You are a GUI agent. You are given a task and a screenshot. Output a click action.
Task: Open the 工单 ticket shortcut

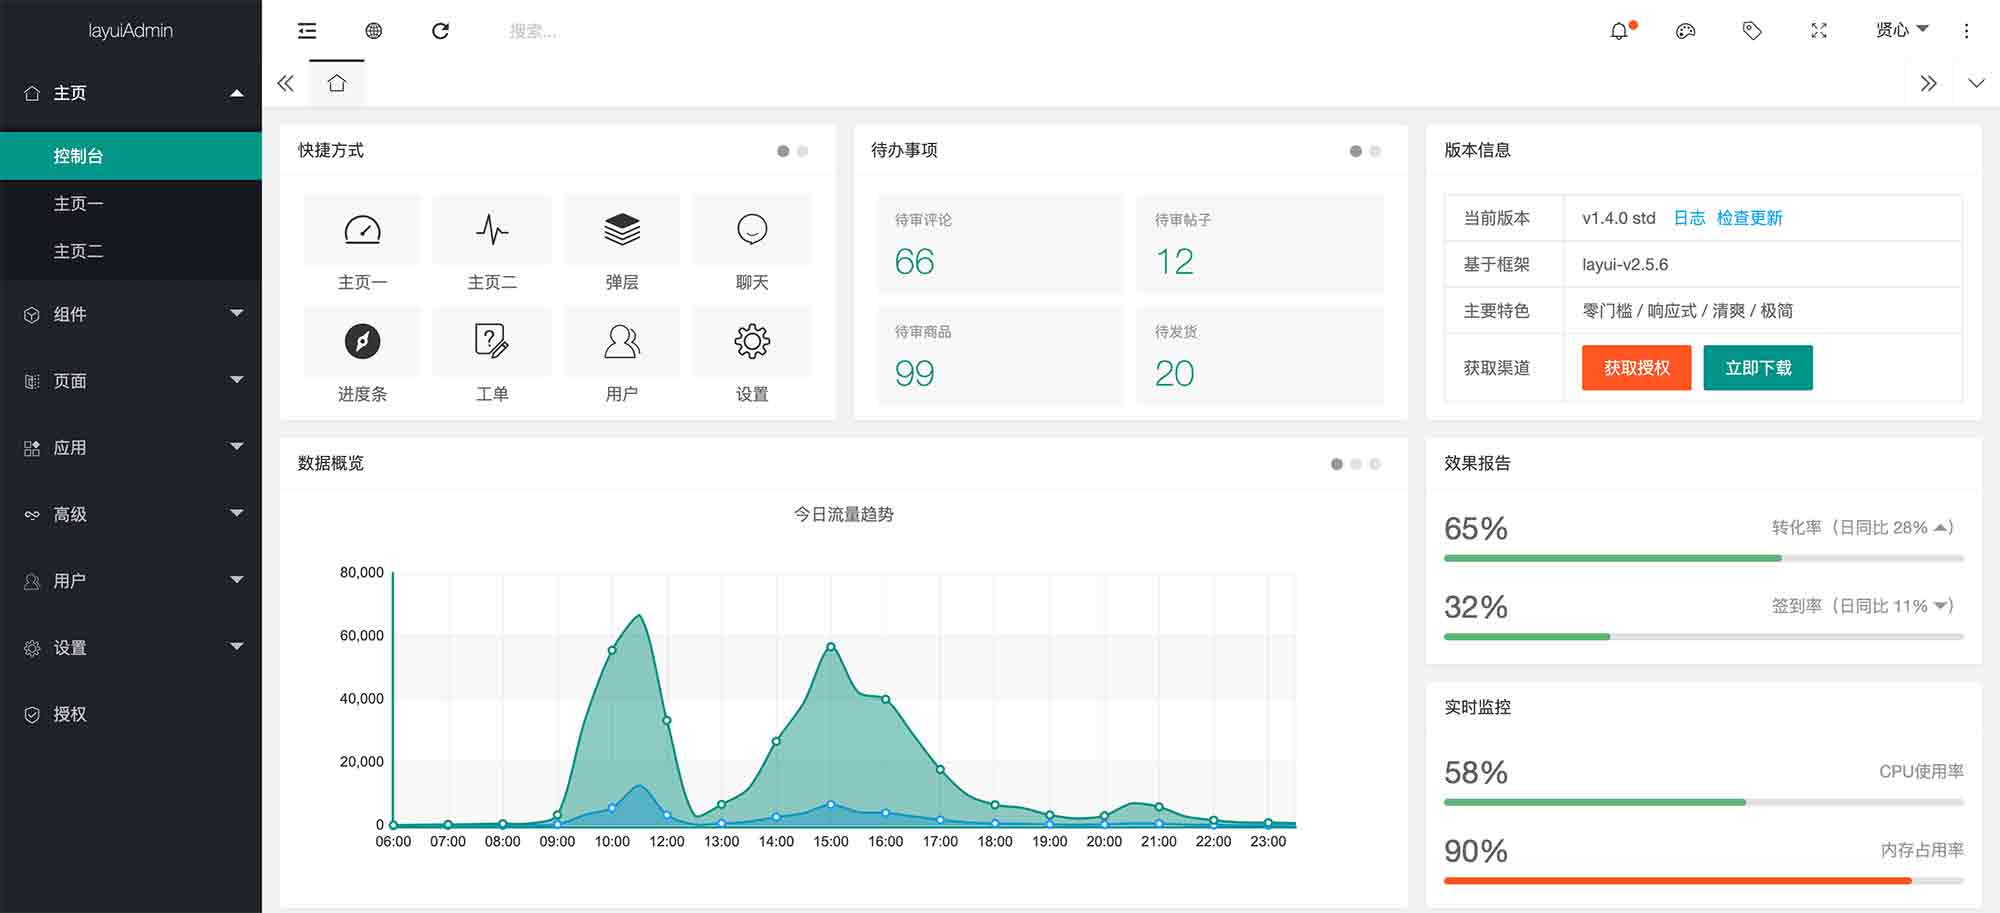click(492, 342)
